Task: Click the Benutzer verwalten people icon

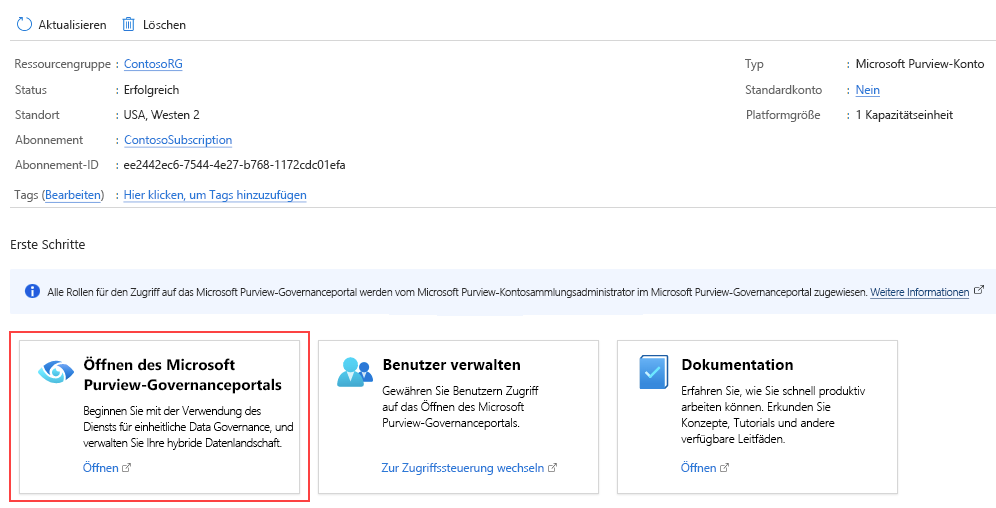Action: pyautogui.click(x=354, y=372)
